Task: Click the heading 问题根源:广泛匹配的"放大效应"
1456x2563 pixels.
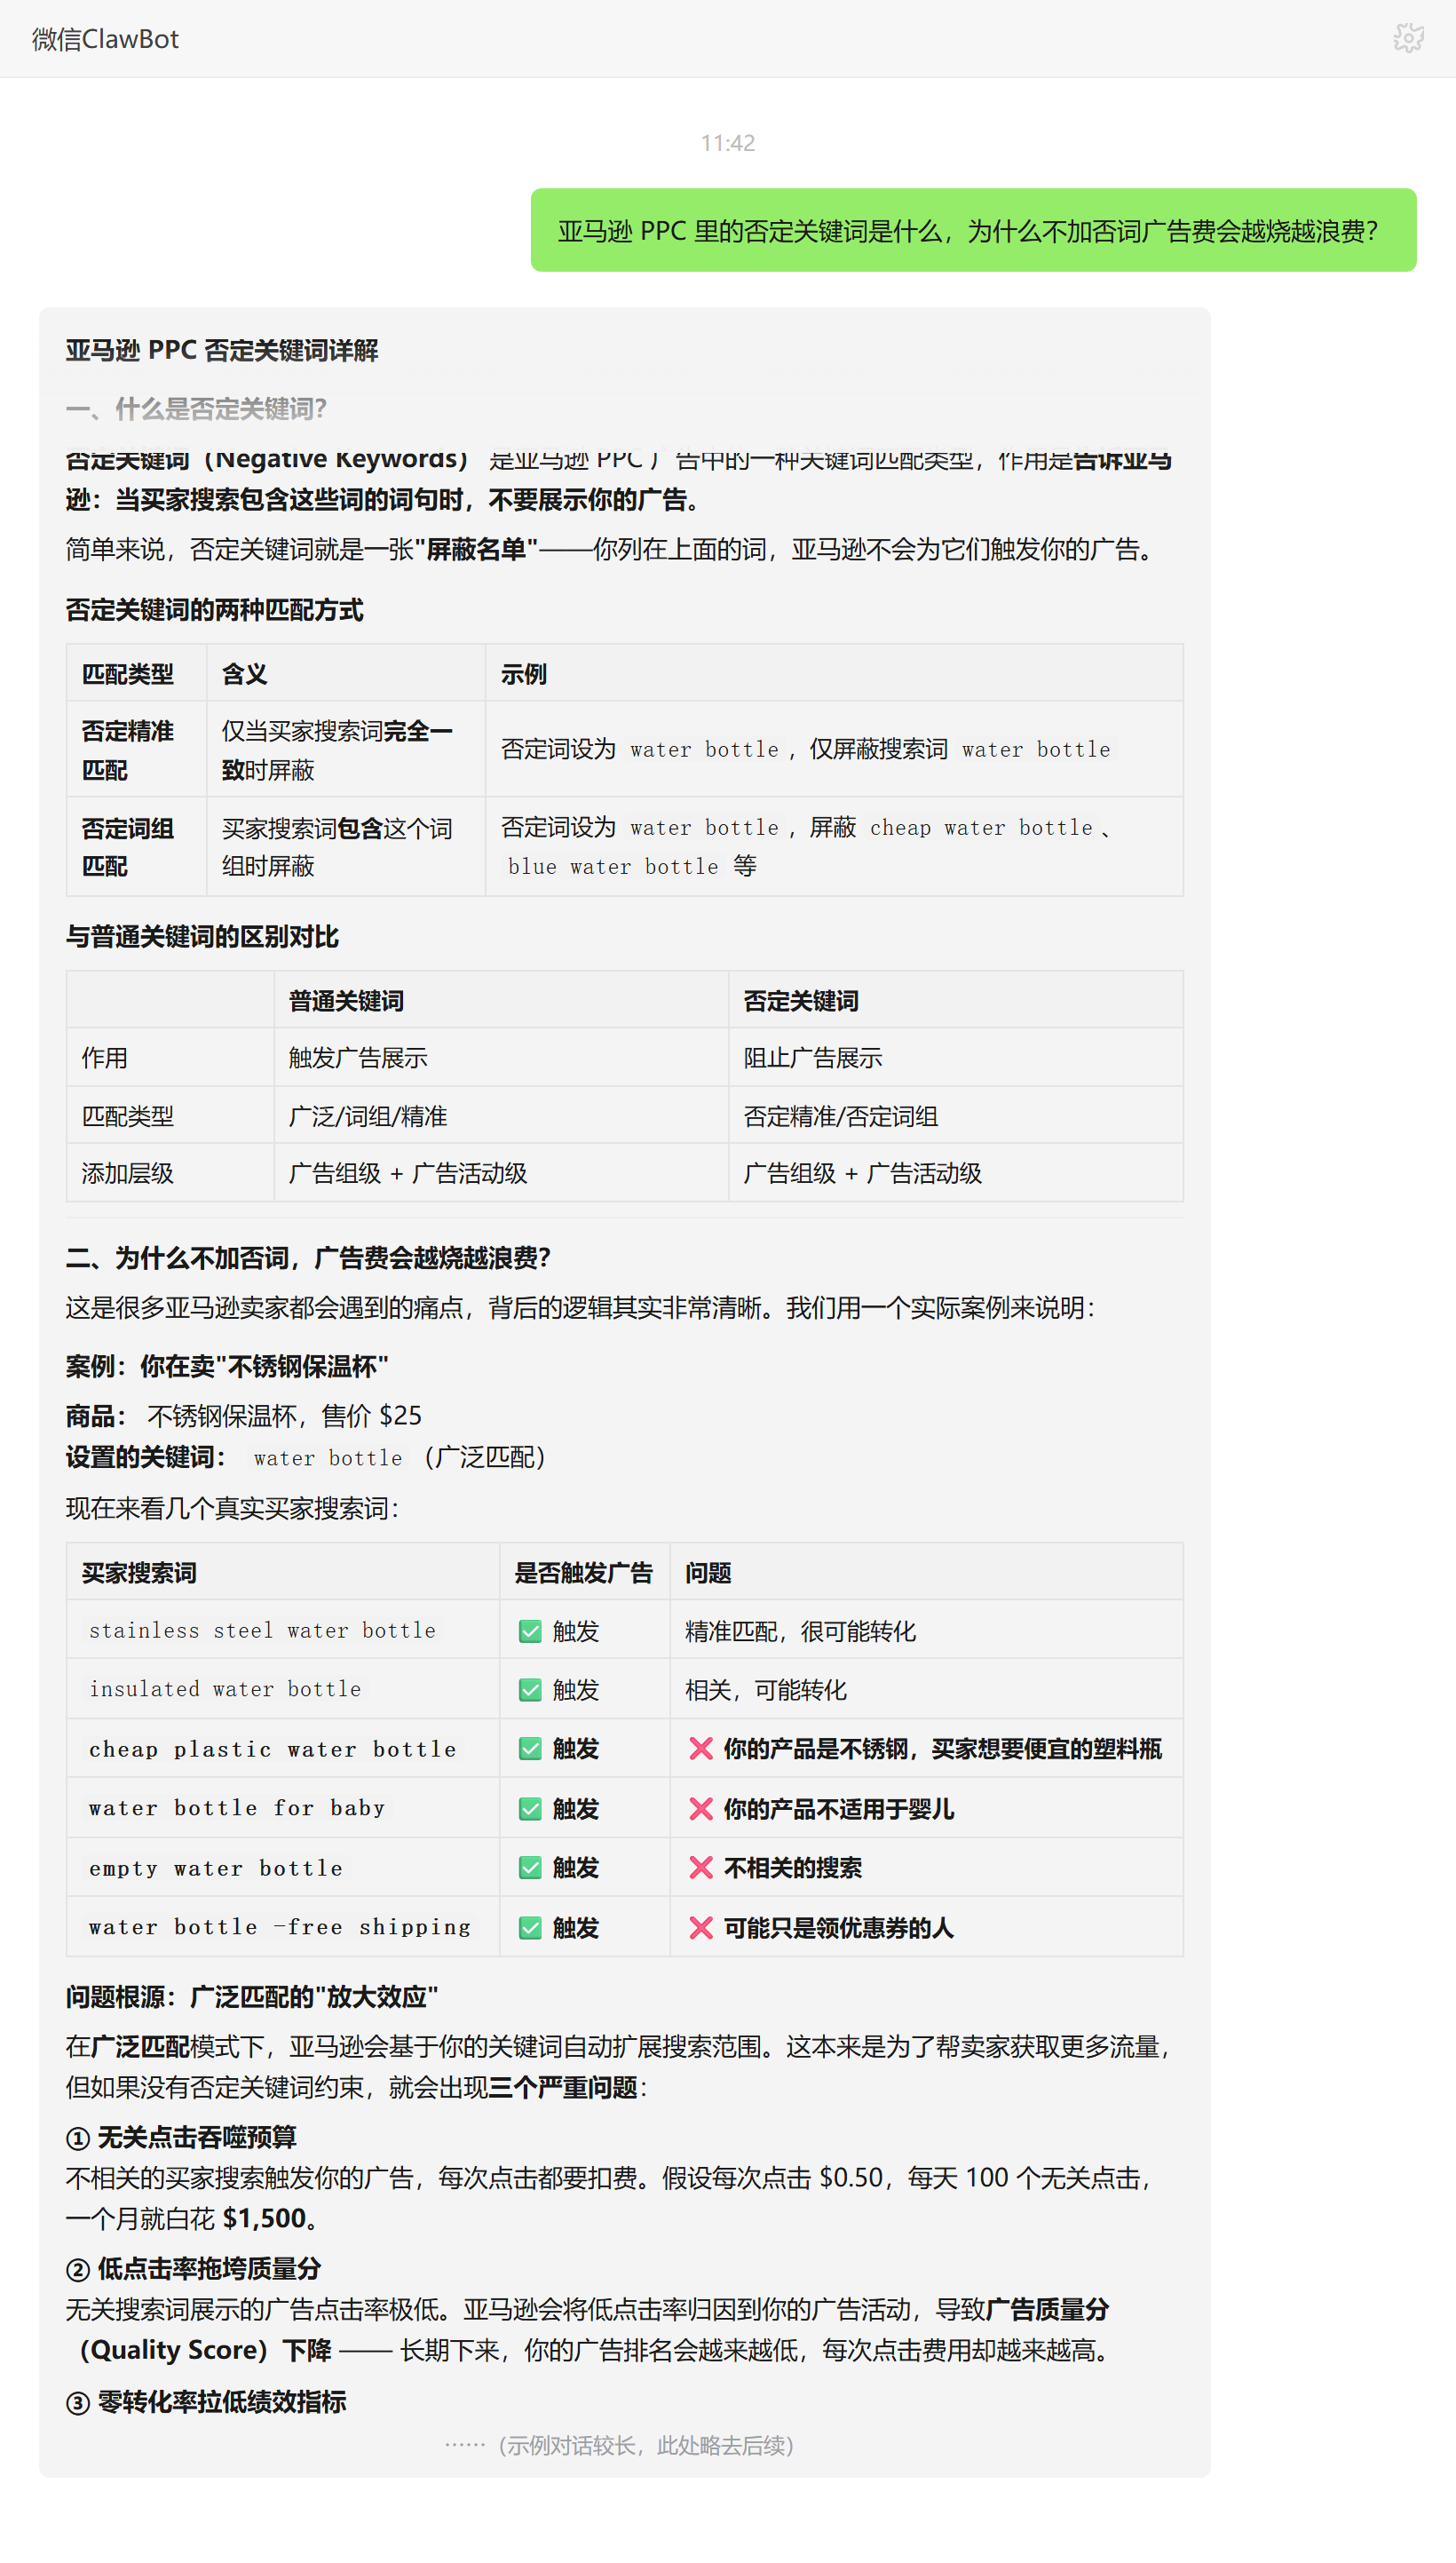Action: click(x=252, y=1996)
